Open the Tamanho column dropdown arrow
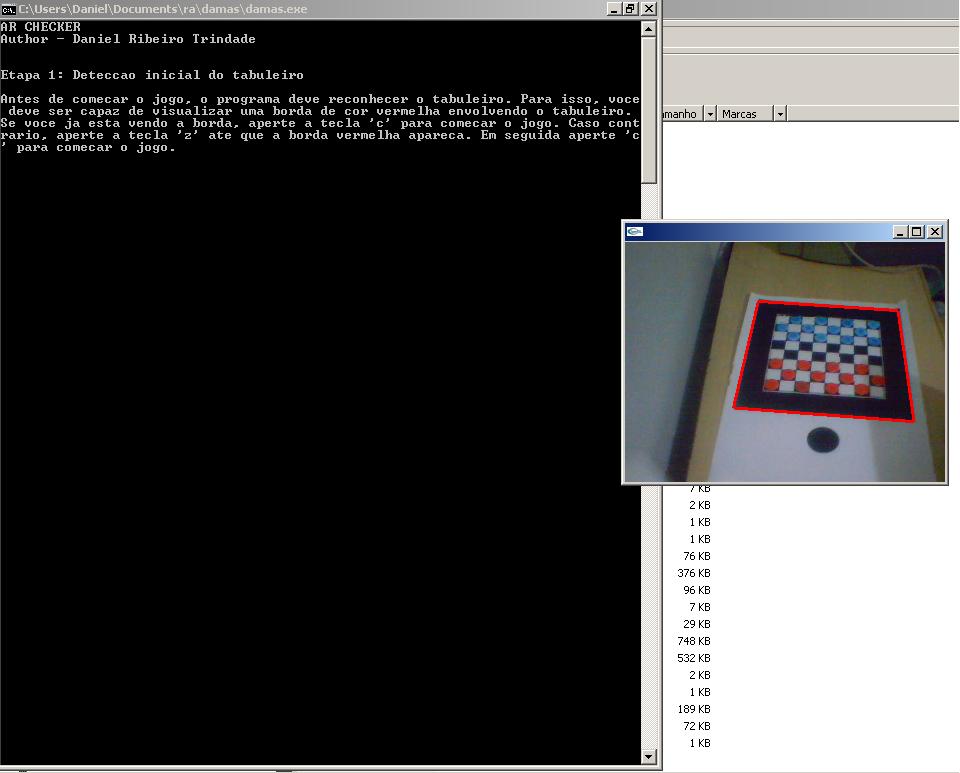The height and width of the screenshot is (773, 960). pos(711,114)
